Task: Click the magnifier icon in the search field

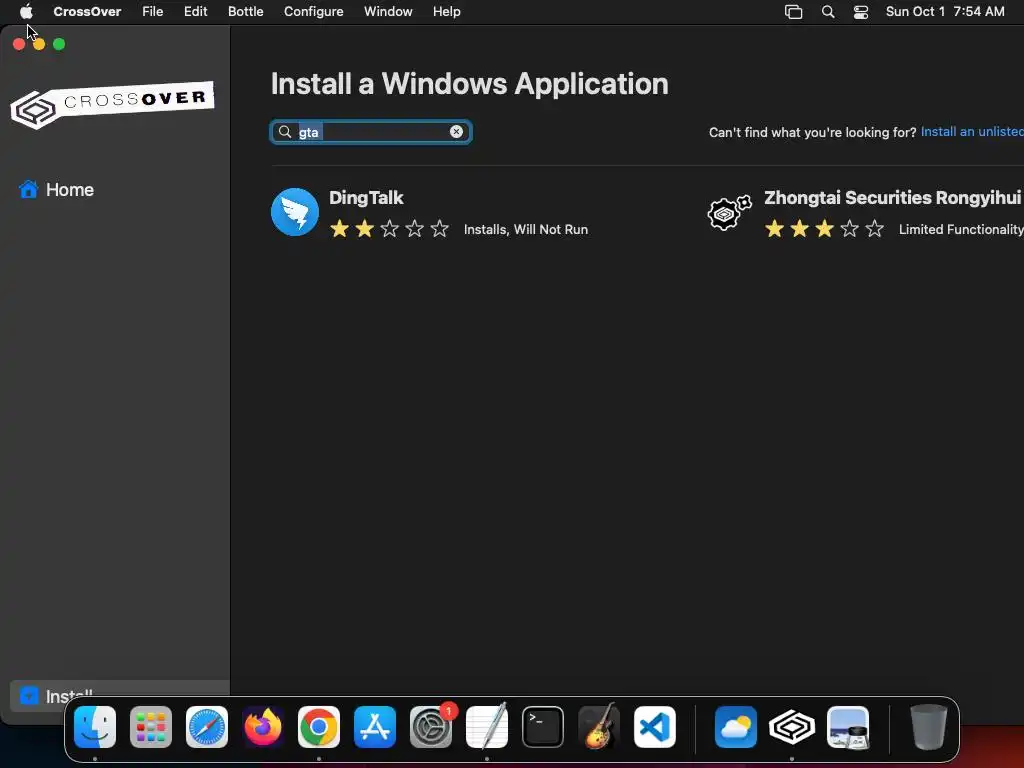Action: (x=285, y=132)
